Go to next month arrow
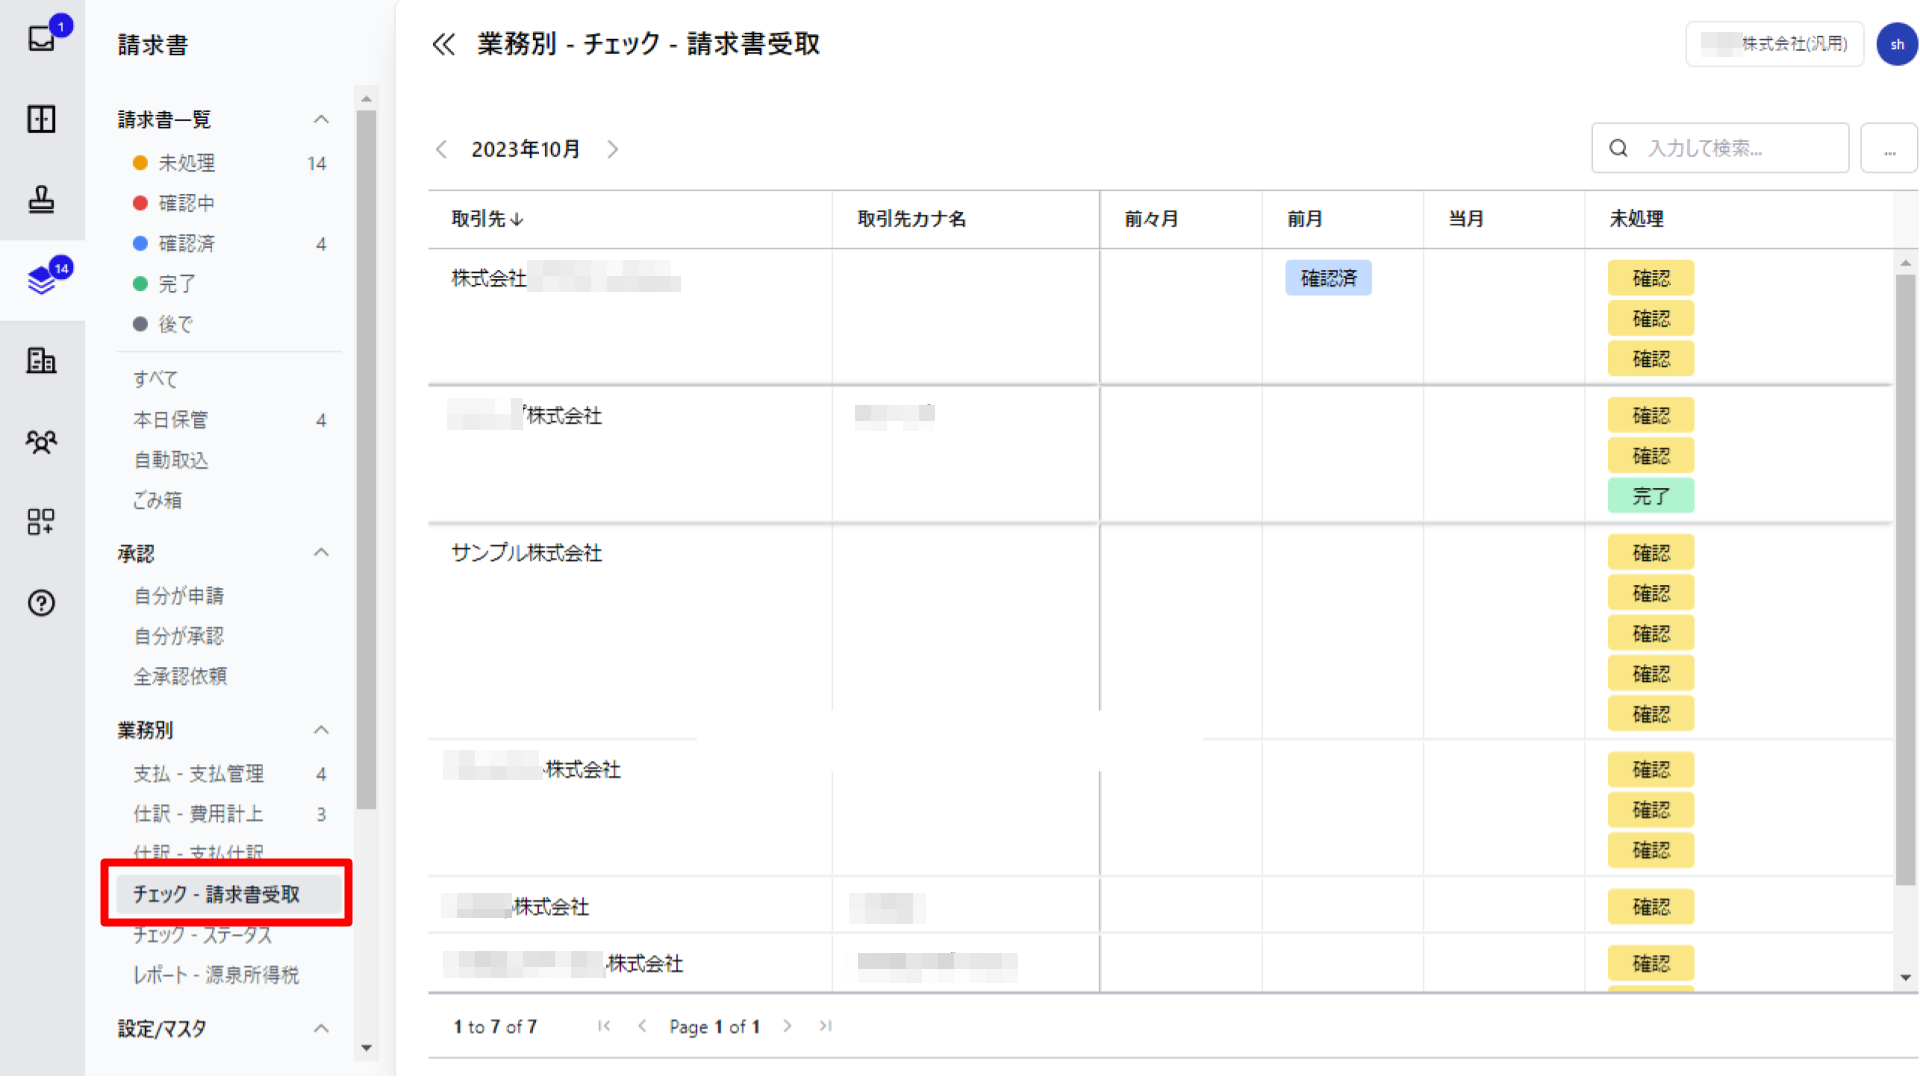This screenshot has height=1080, width=1920. coord(613,149)
